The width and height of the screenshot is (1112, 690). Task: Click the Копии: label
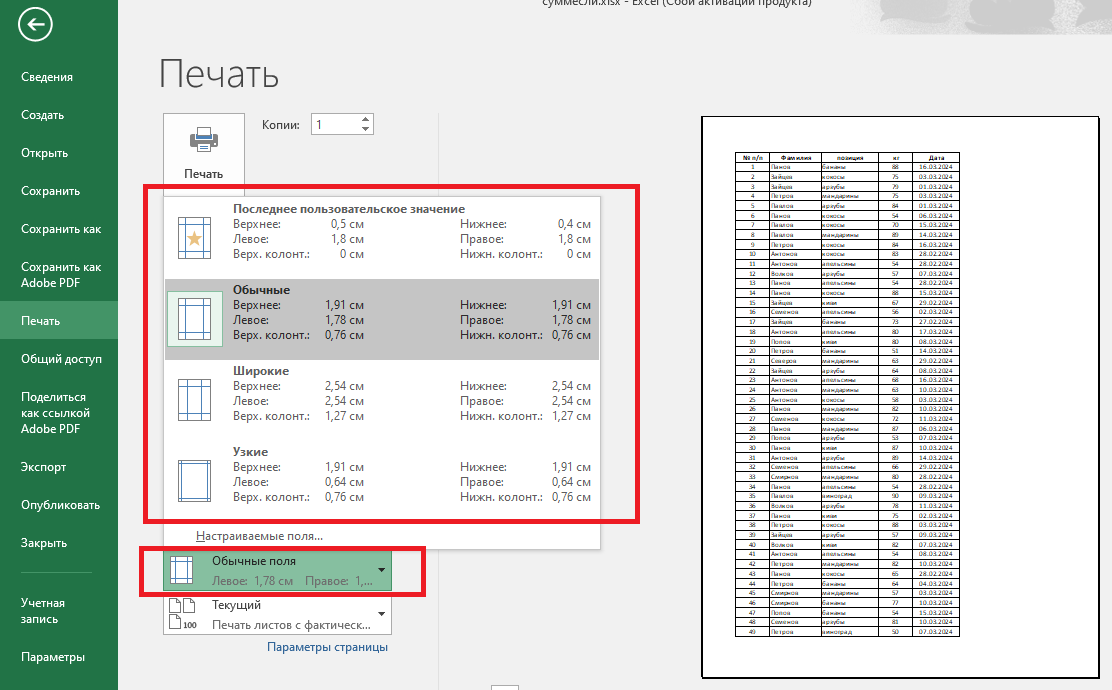coord(281,125)
